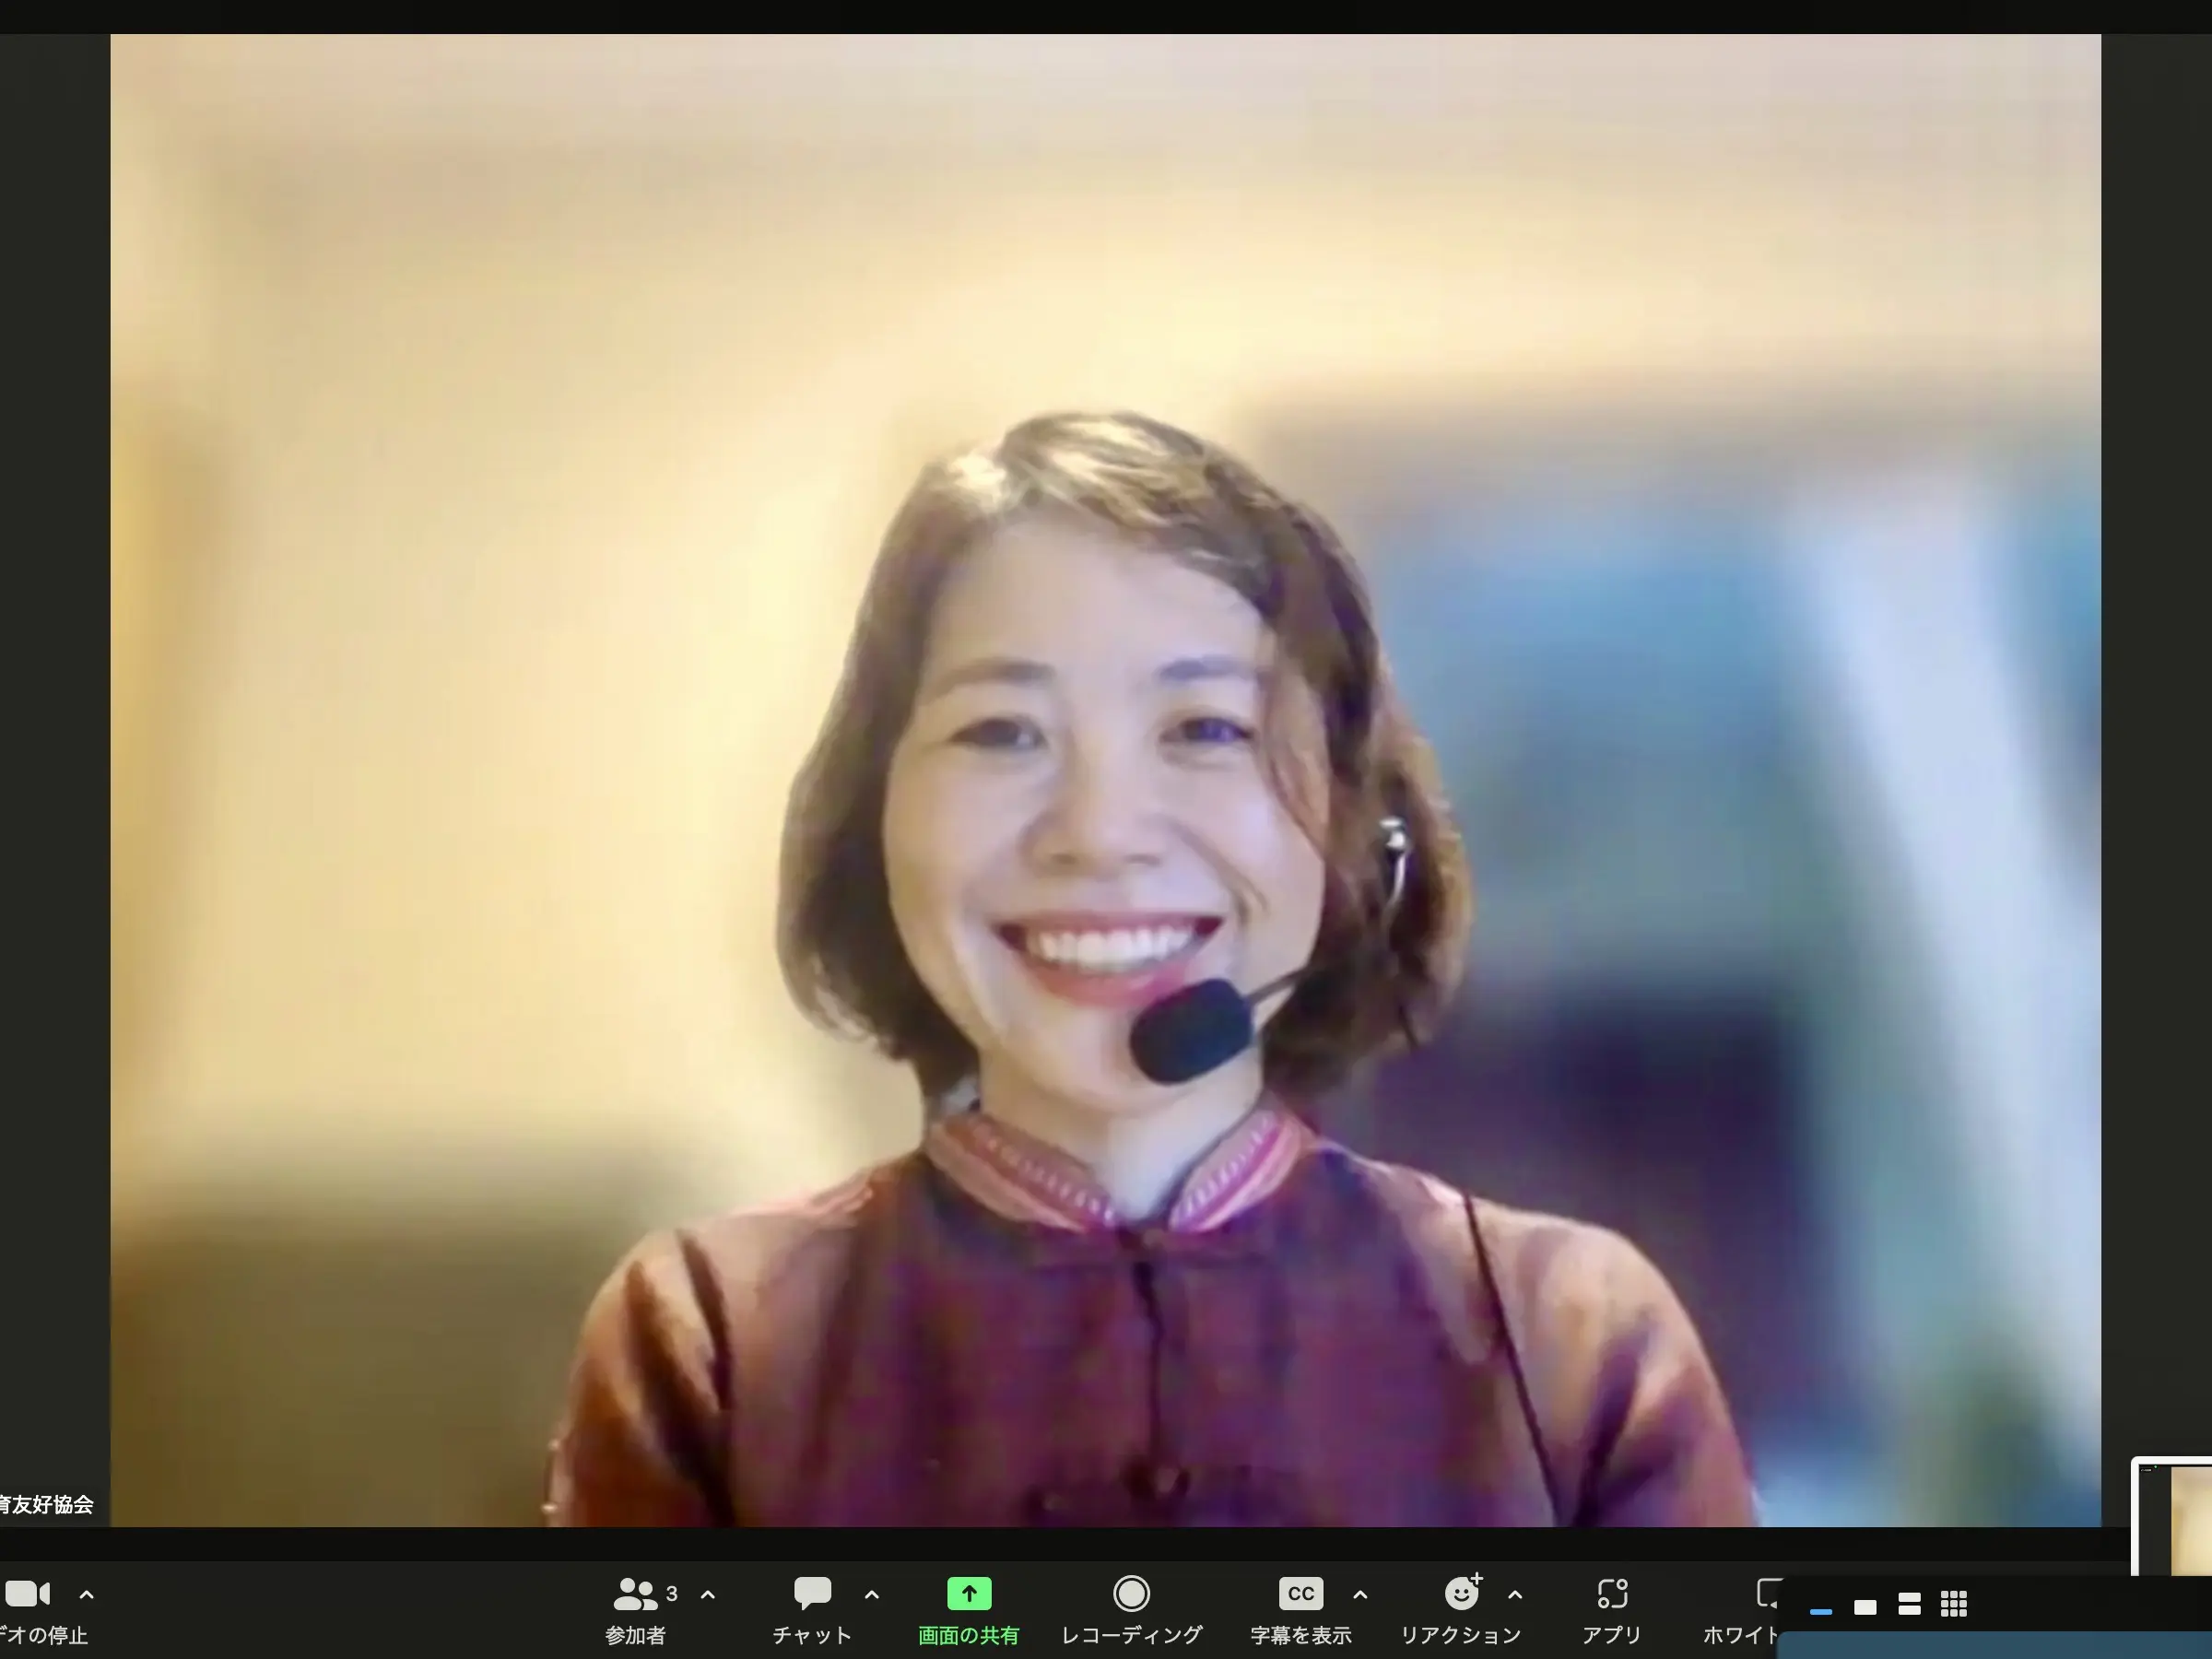Select the minimized blue bar view option

click(x=1821, y=1611)
